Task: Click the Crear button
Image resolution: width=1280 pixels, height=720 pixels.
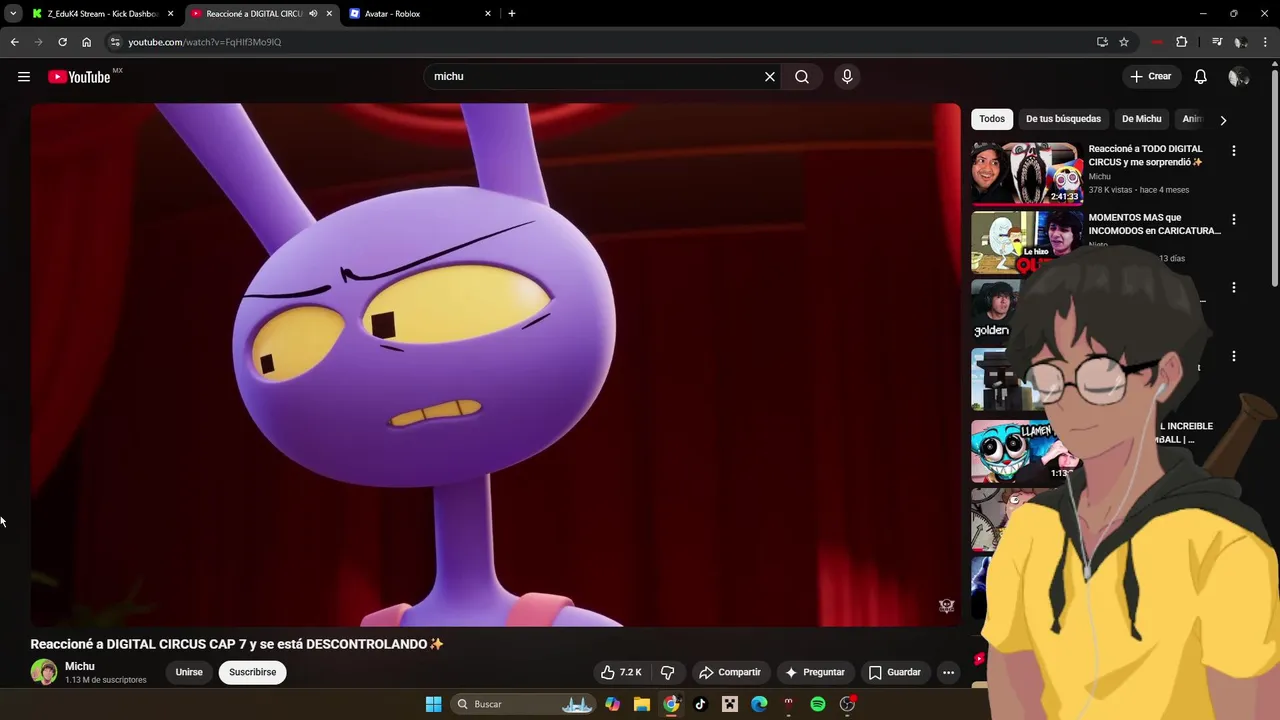Action: (1151, 77)
